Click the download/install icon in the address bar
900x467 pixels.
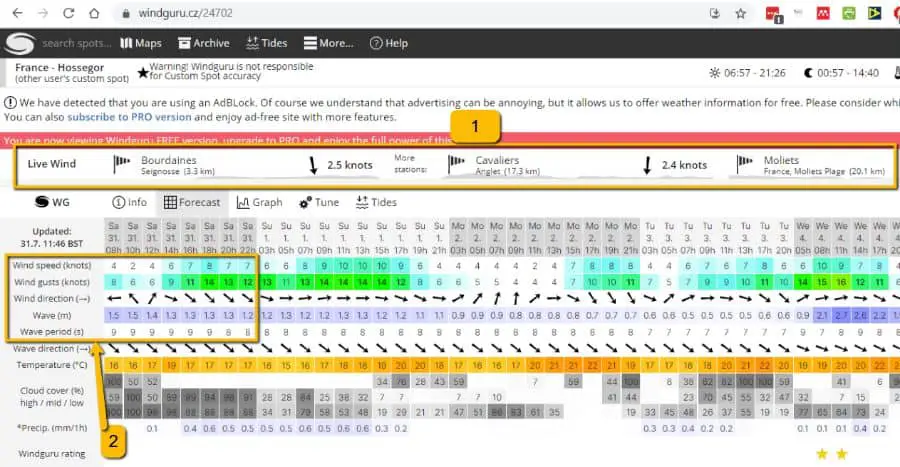715,13
